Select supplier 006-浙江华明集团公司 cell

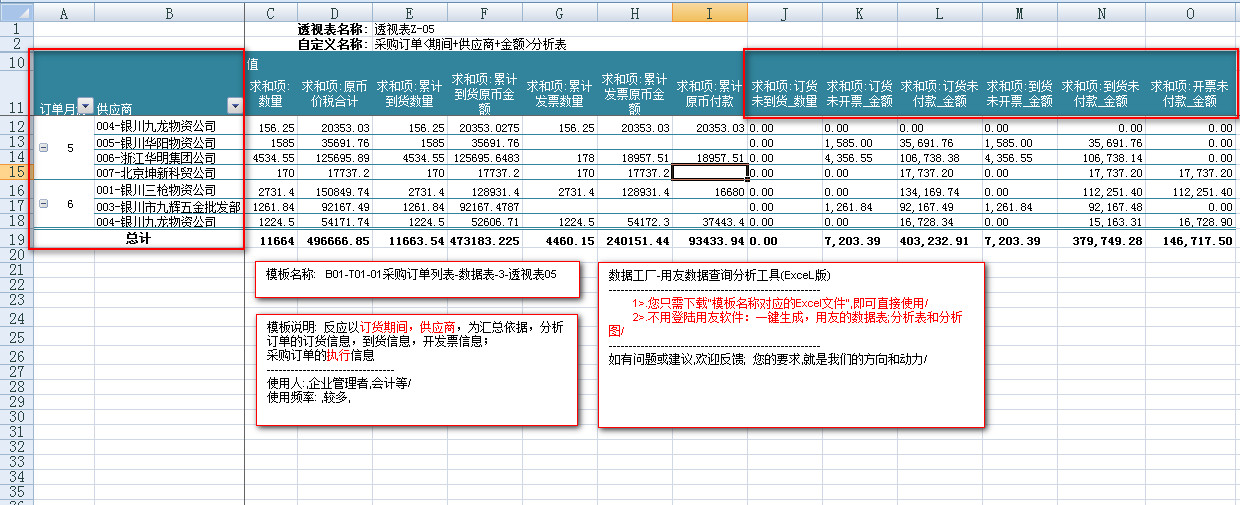pos(169,158)
